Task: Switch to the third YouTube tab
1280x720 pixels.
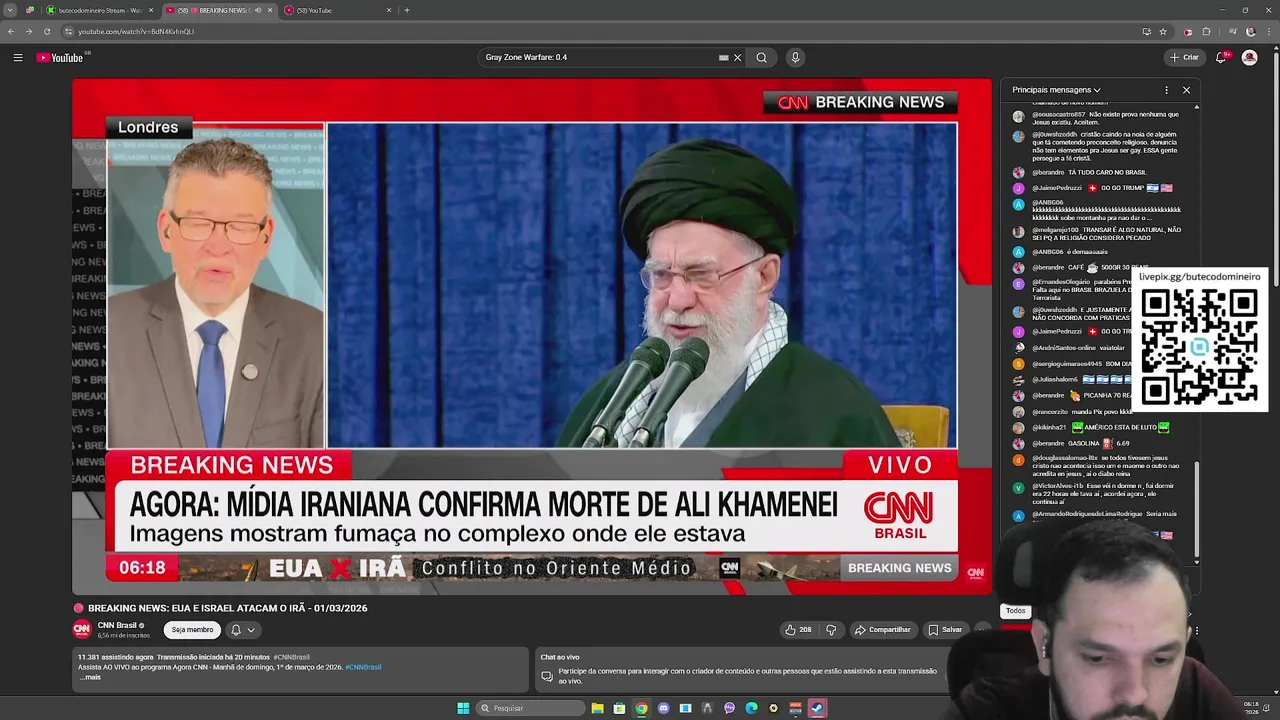Action: click(x=338, y=10)
